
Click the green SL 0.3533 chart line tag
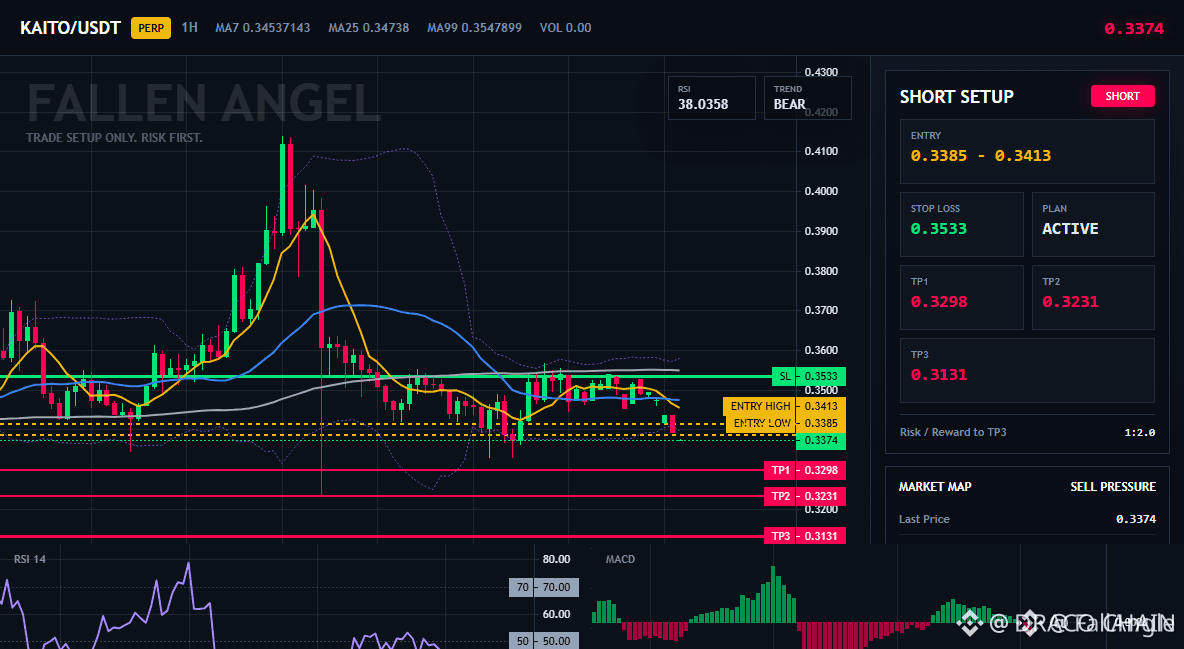[809, 376]
